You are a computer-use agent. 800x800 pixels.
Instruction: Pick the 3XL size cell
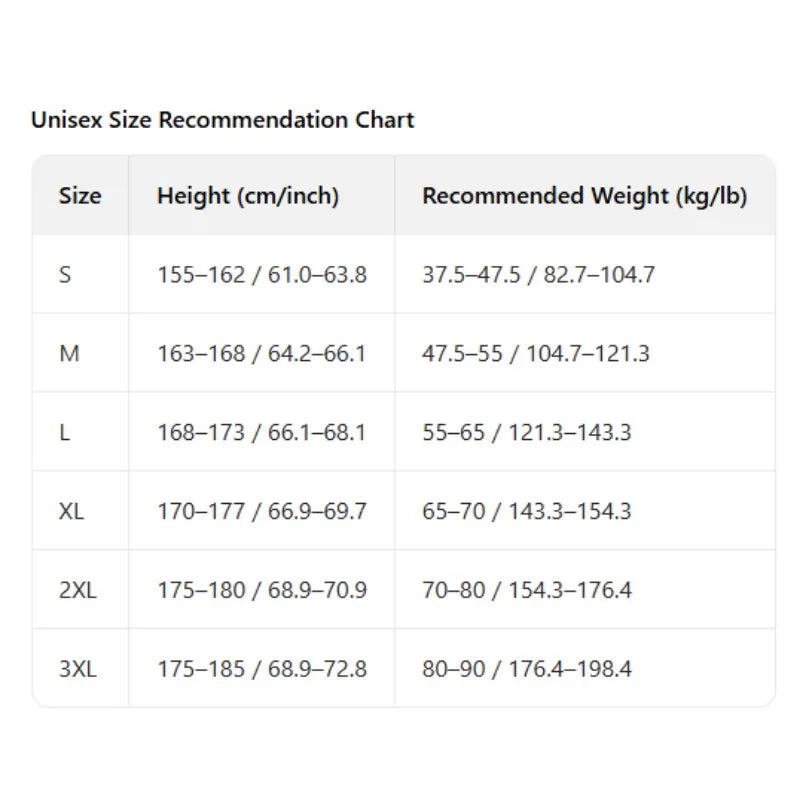point(80,668)
